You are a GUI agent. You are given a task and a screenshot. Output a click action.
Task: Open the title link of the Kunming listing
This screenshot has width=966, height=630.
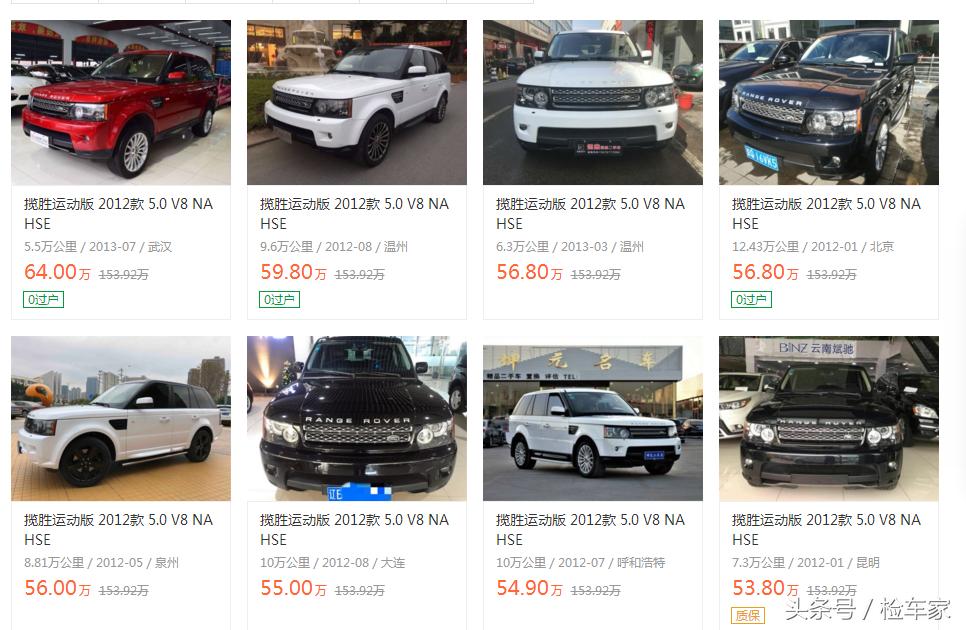click(826, 529)
